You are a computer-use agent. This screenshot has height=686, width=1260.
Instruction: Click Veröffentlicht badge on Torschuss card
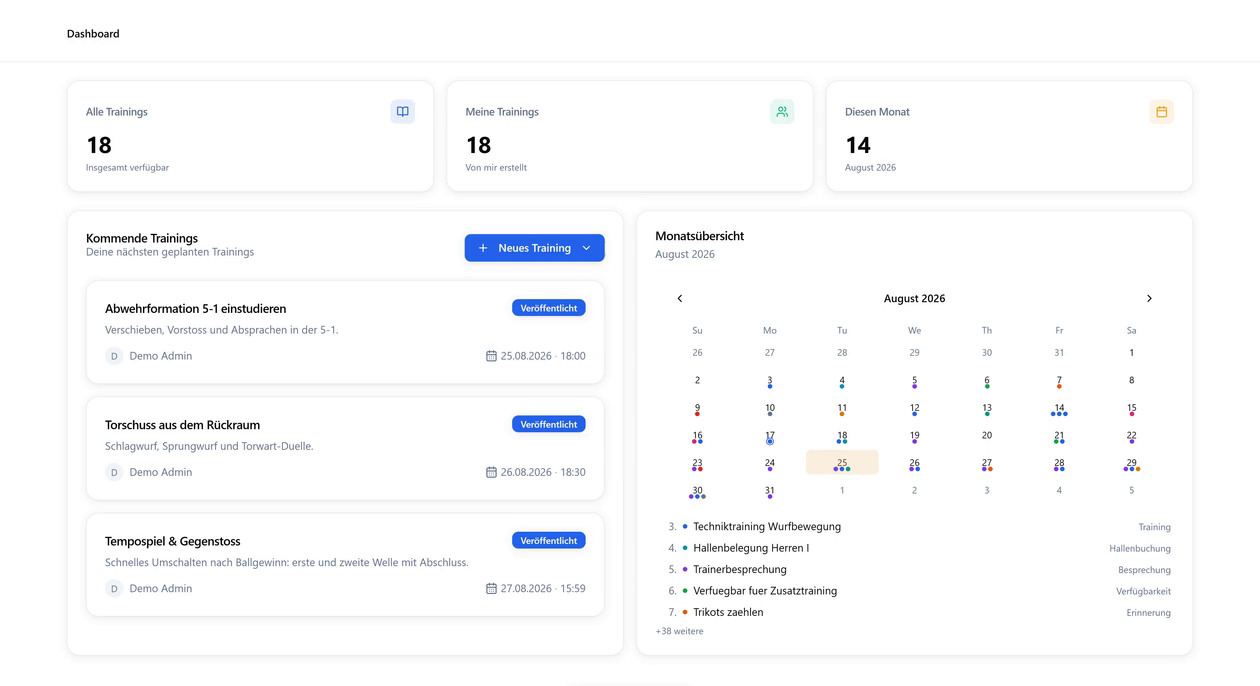pos(549,424)
